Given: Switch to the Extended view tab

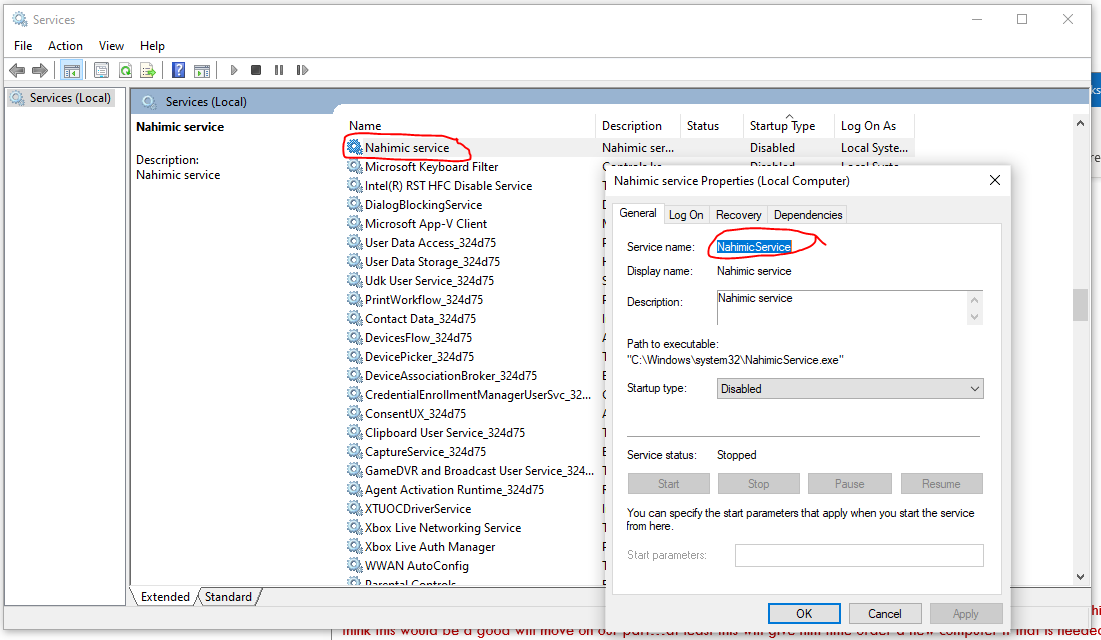Looking at the screenshot, I should 165,596.
